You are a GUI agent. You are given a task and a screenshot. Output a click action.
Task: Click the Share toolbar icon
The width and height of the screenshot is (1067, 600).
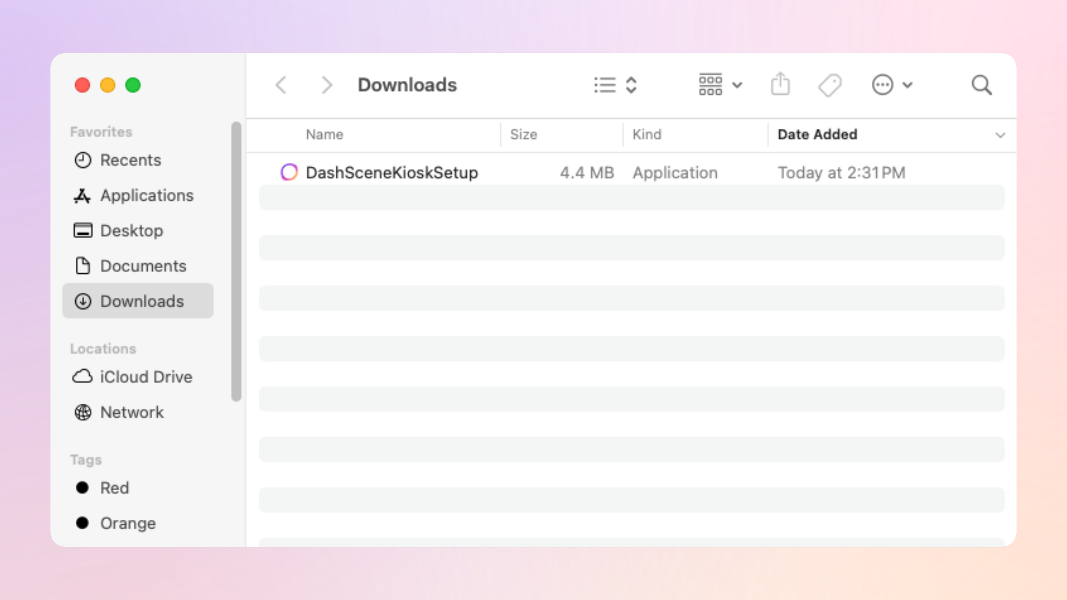(x=781, y=84)
